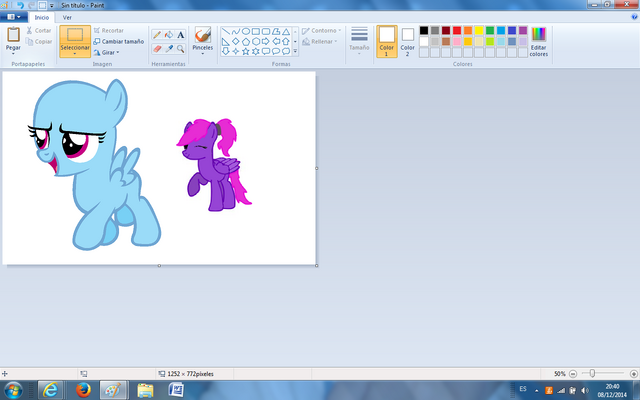Choose the Six-point star shape

pyautogui.click(x=256, y=51)
